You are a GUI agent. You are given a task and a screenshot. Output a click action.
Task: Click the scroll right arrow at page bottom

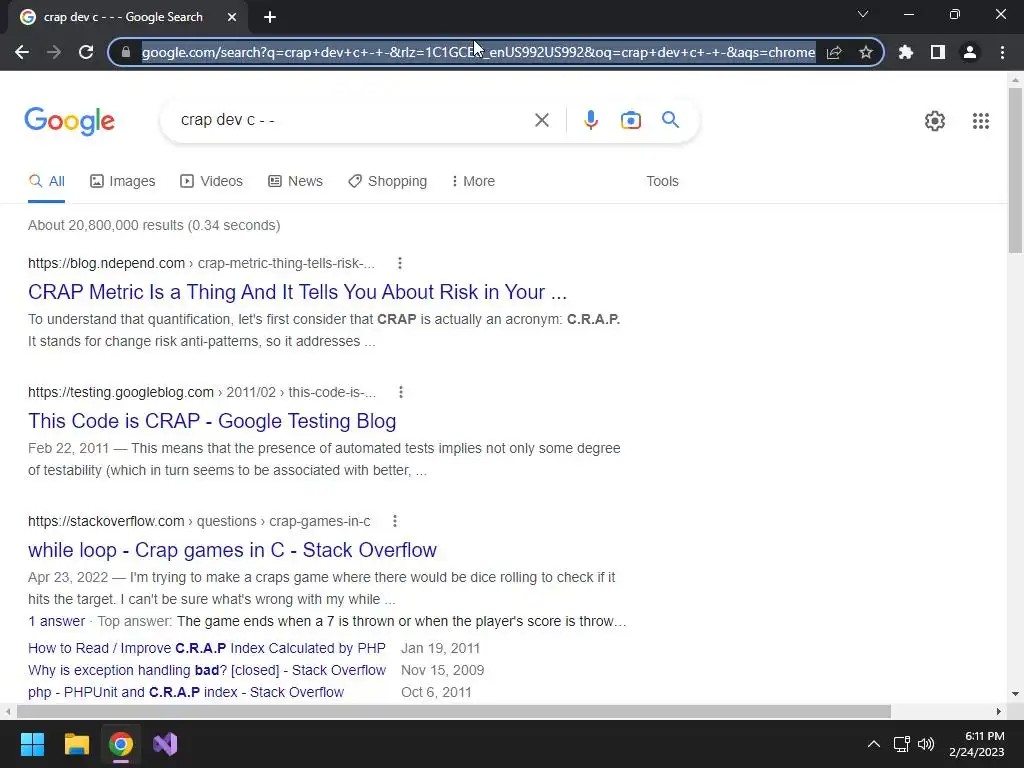pyautogui.click(x=999, y=711)
